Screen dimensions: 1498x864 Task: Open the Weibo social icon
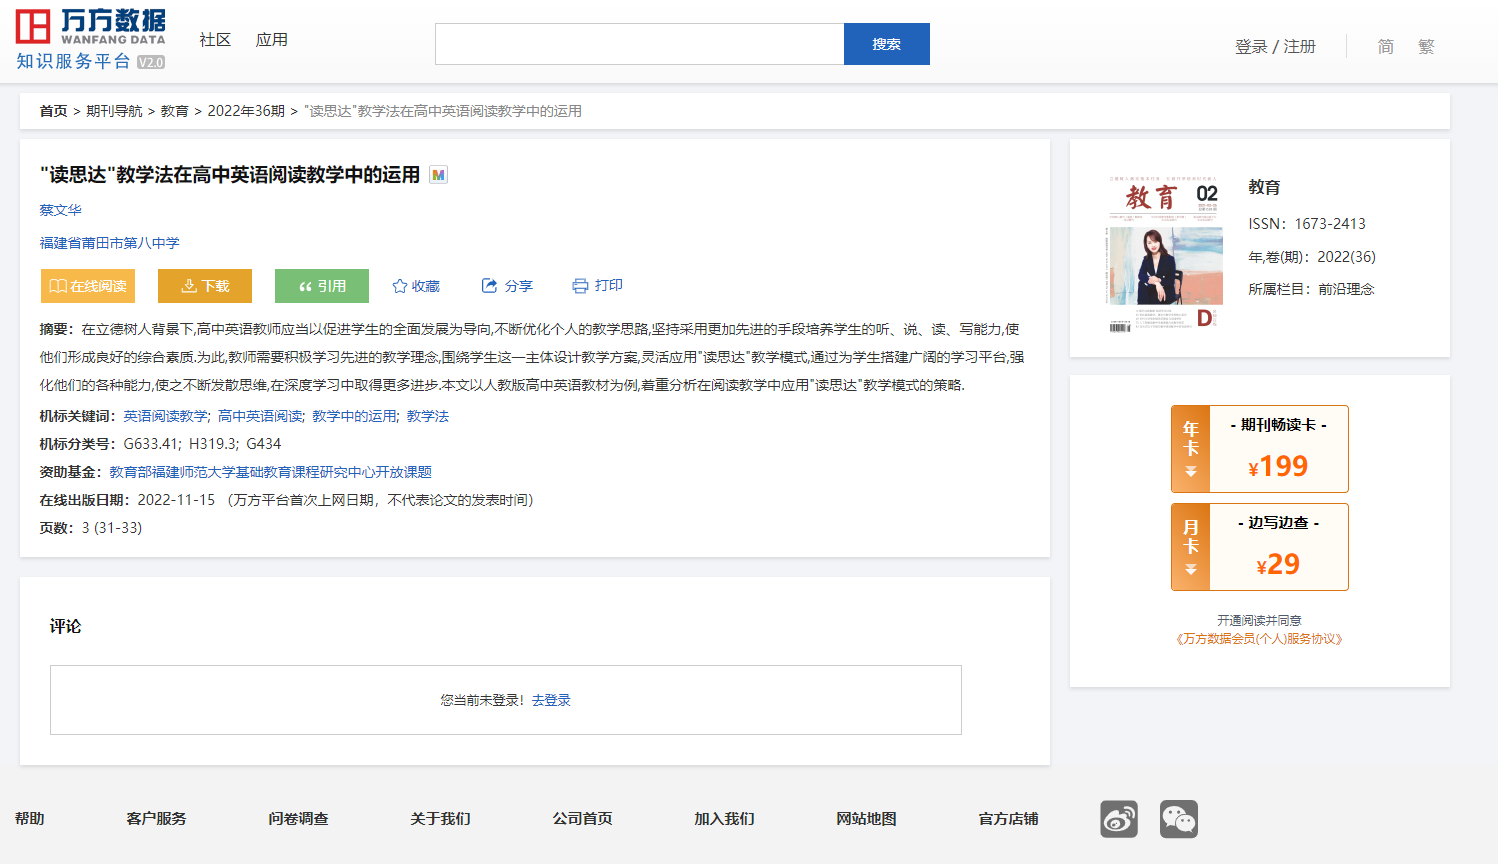click(x=1119, y=819)
